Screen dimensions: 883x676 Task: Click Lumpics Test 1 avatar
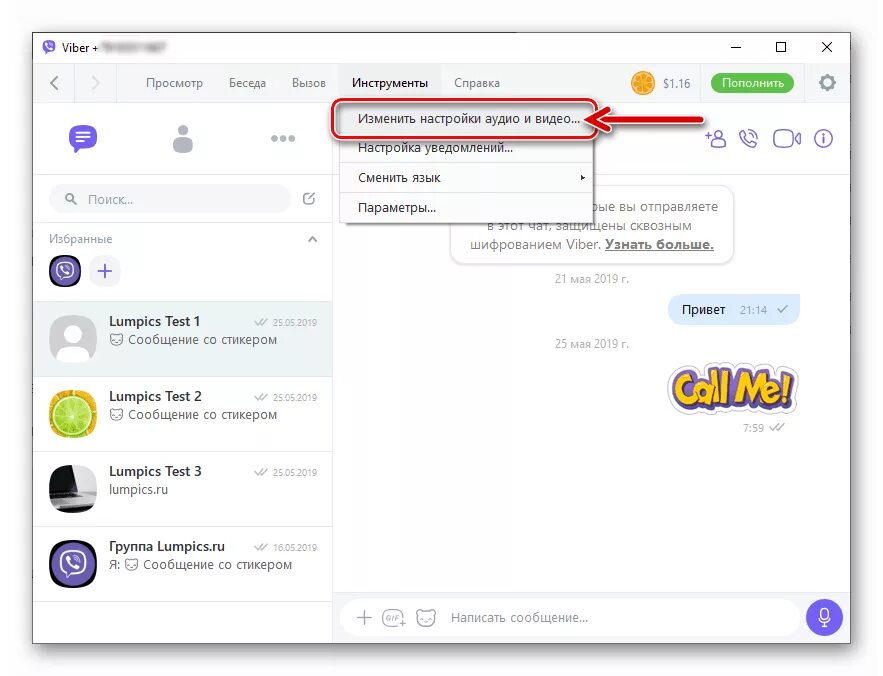tap(73, 338)
